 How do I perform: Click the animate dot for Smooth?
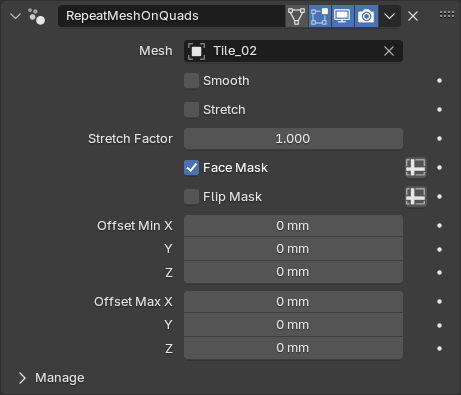tap(439, 81)
